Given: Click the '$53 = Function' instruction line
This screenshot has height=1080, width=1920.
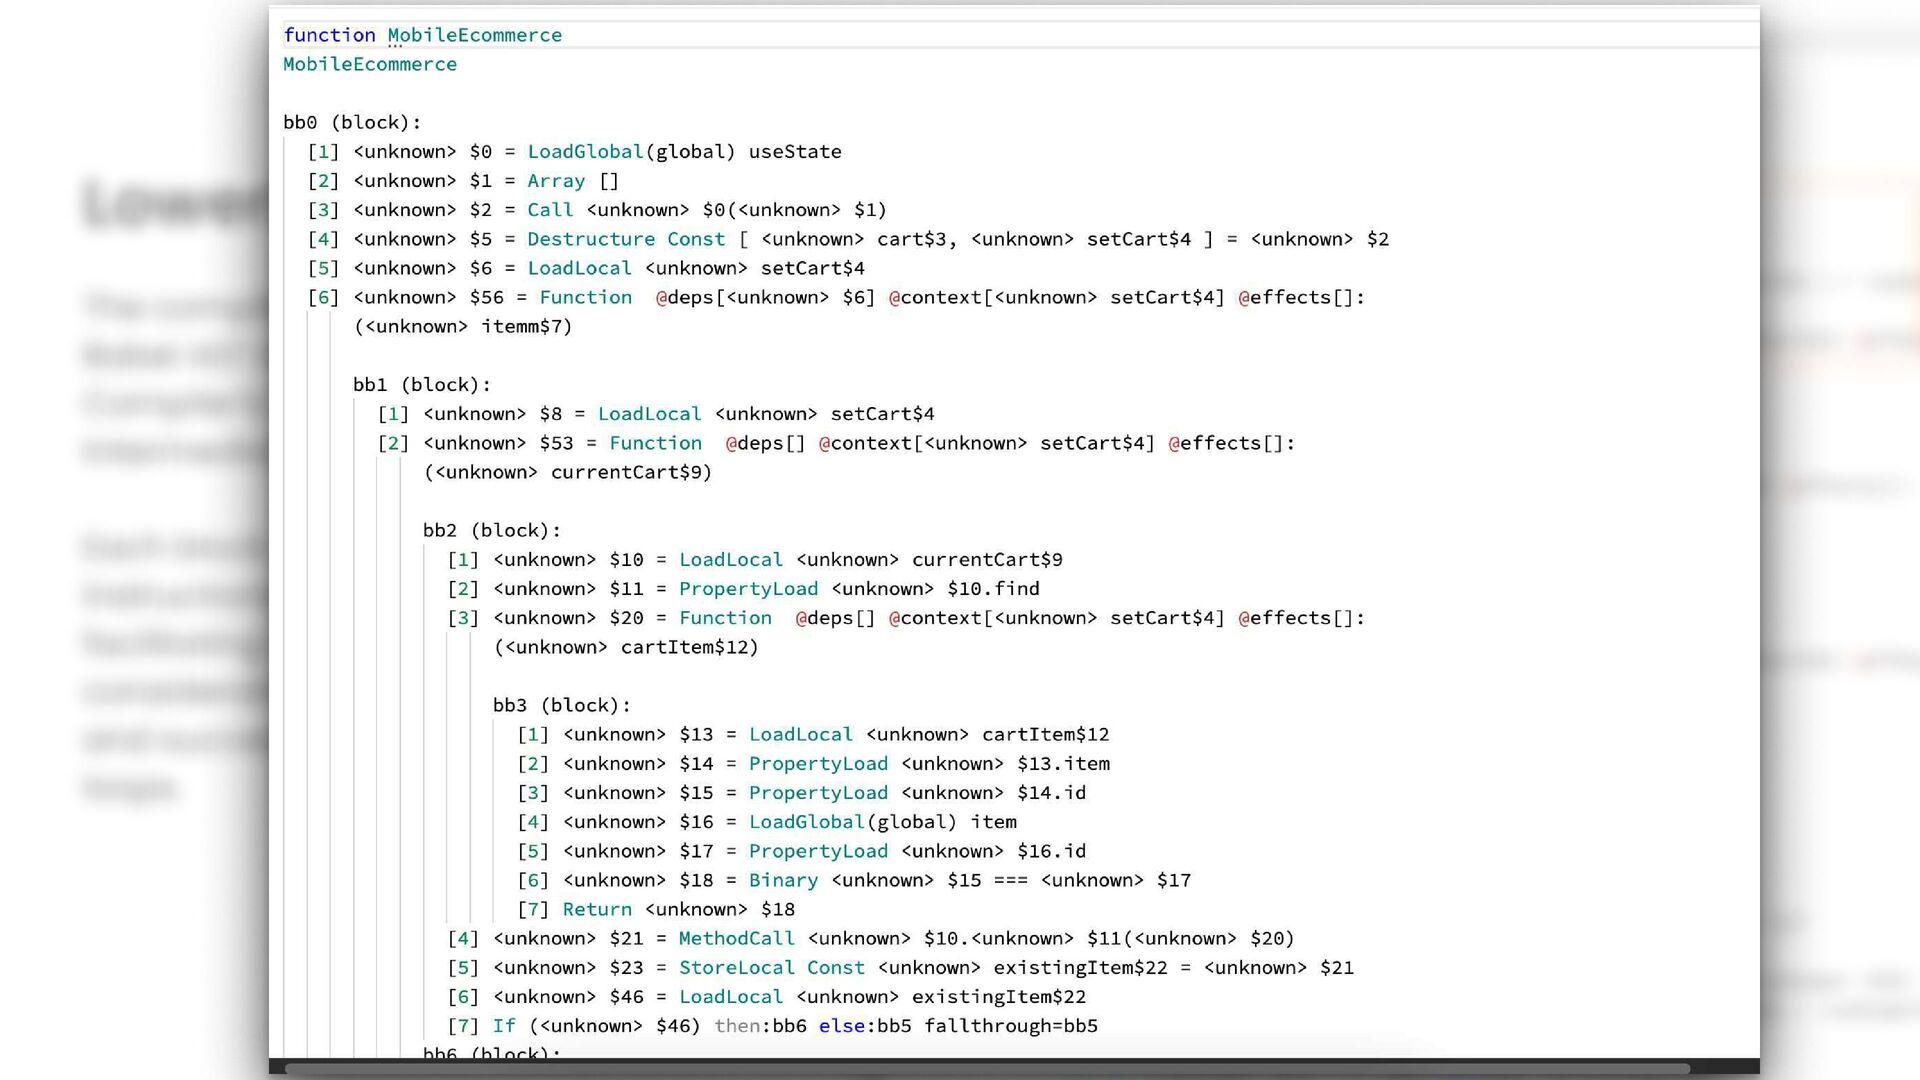Looking at the screenshot, I should 836,443.
